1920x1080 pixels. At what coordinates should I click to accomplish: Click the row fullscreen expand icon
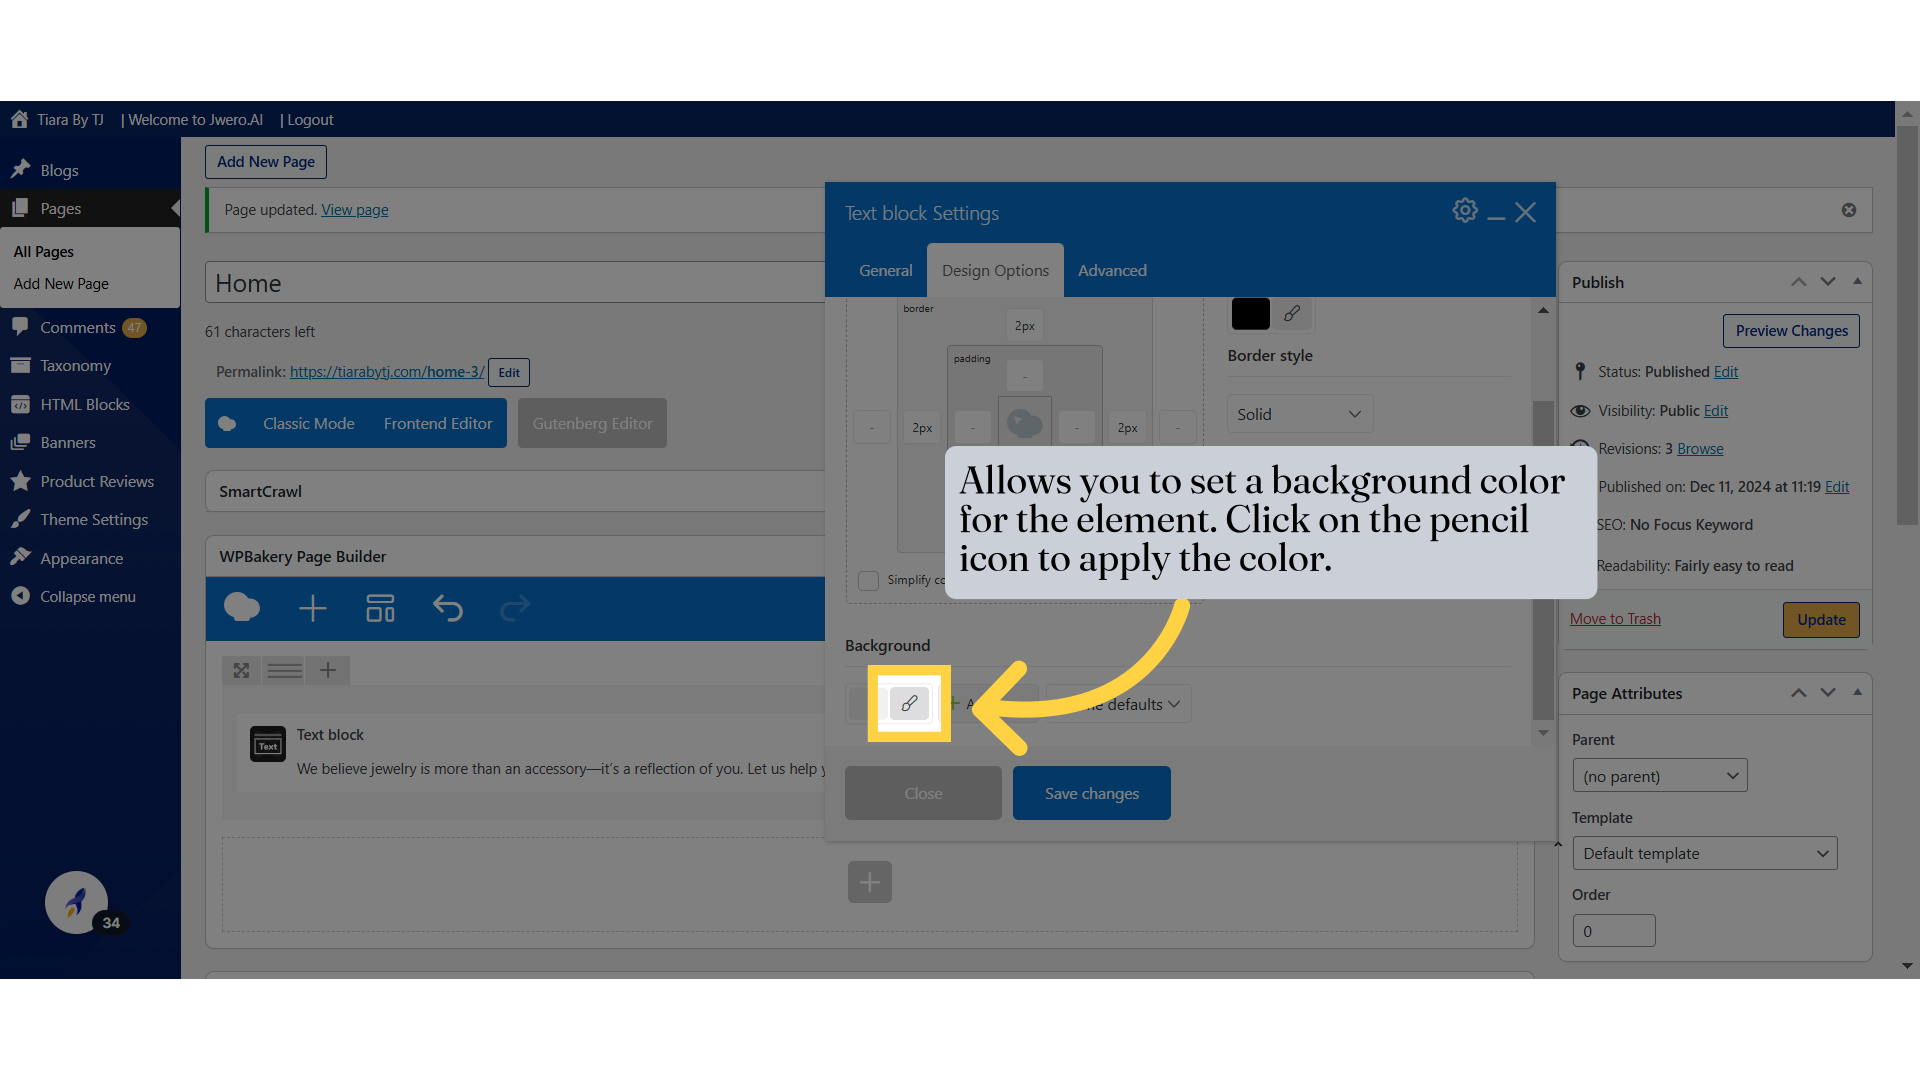(241, 670)
